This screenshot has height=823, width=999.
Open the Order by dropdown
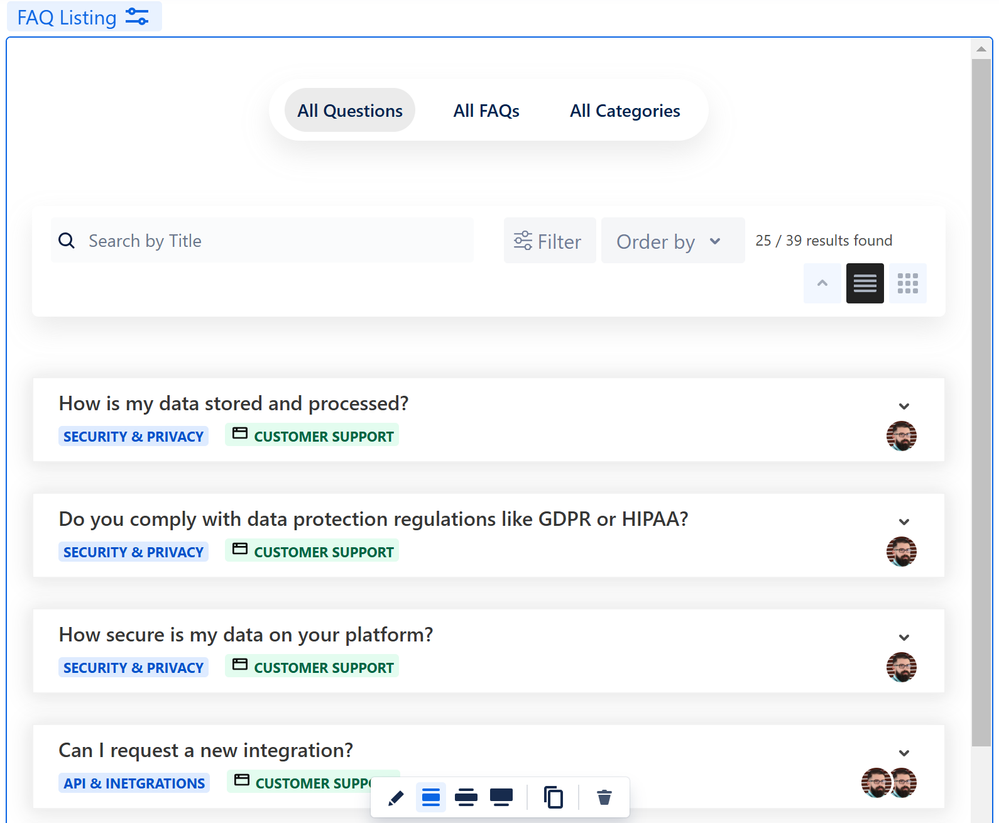(x=672, y=241)
